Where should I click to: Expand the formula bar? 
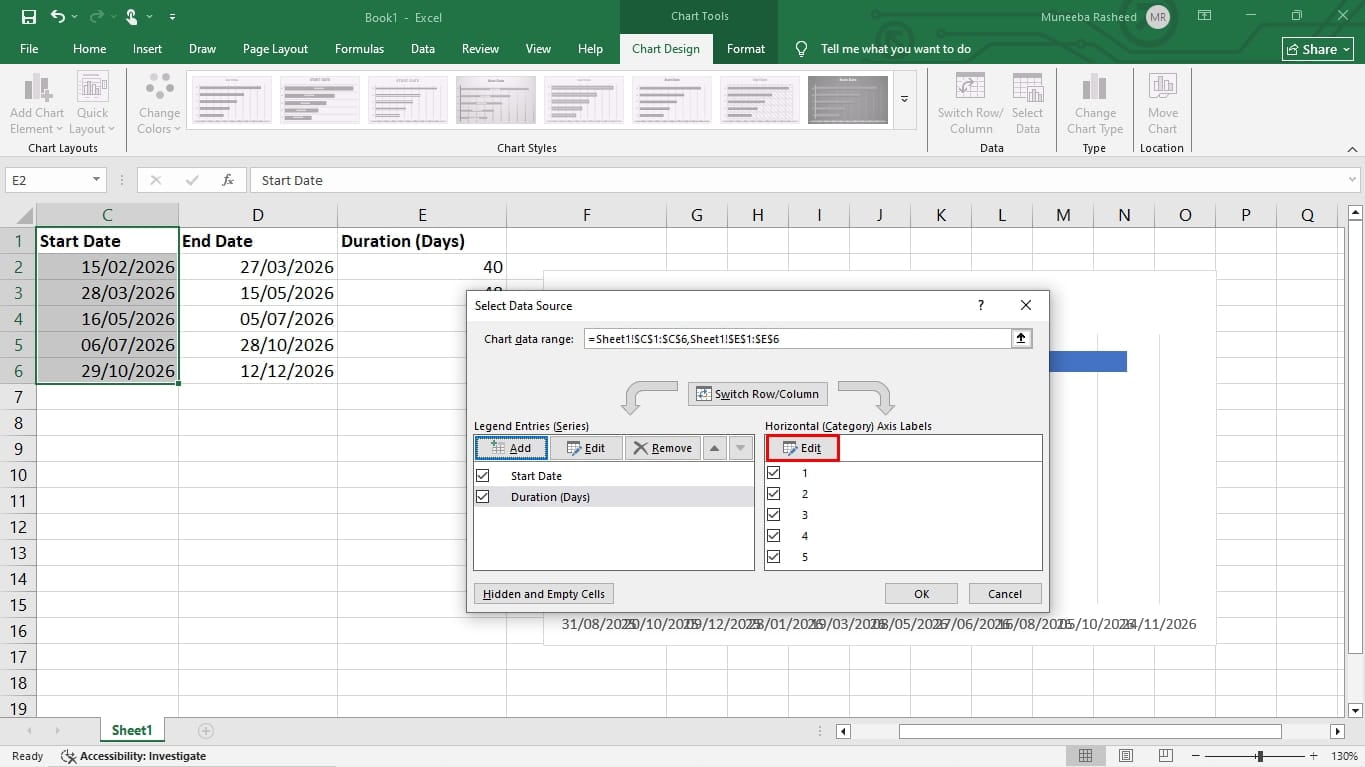(x=1352, y=180)
